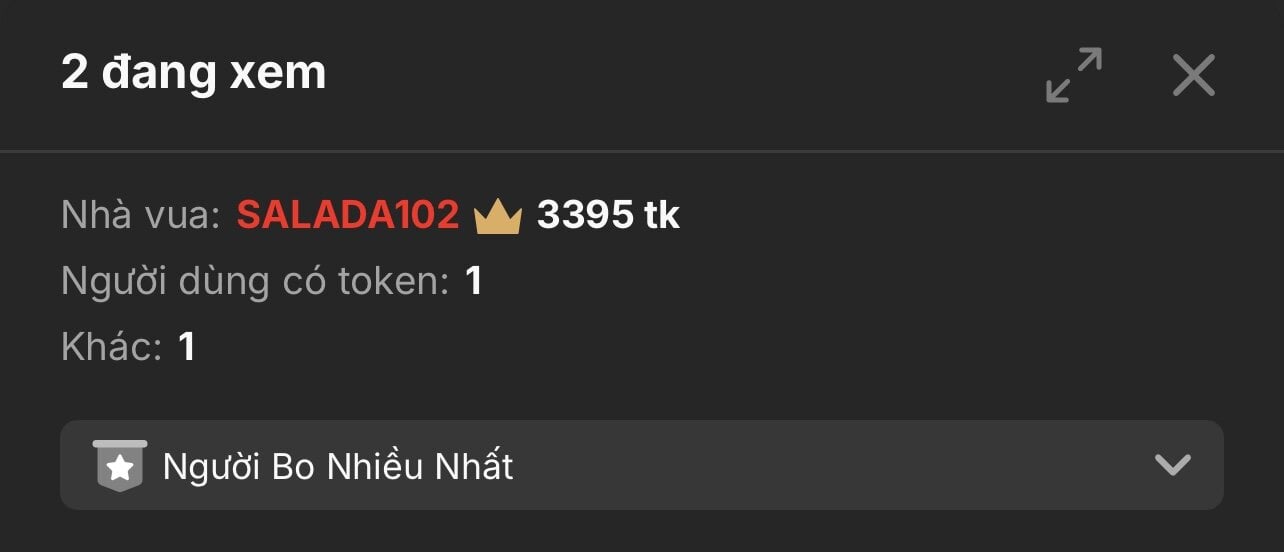Image resolution: width=1284 pixels, height=552 pixels.
Task: Click the "Khác:" label
Action: point(112,347)
